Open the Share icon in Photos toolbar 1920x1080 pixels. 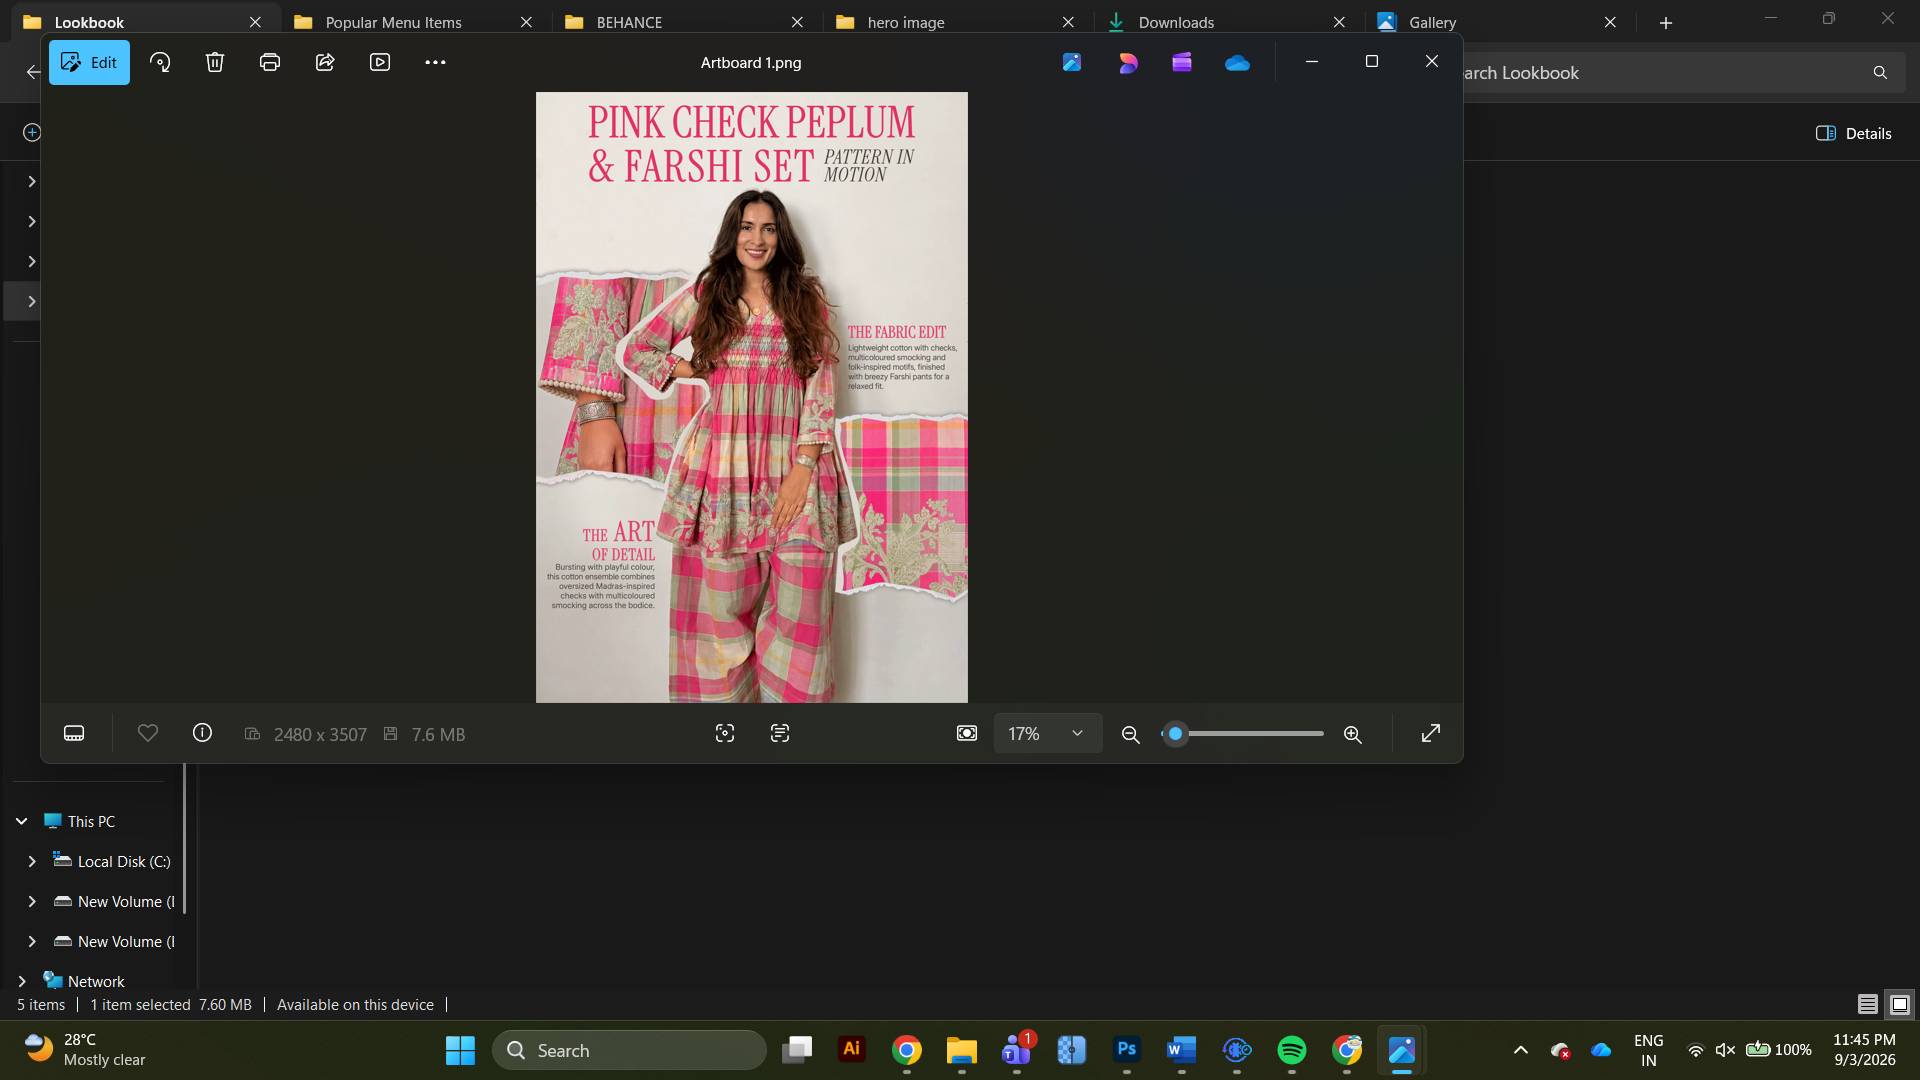(x=325, y=62)
